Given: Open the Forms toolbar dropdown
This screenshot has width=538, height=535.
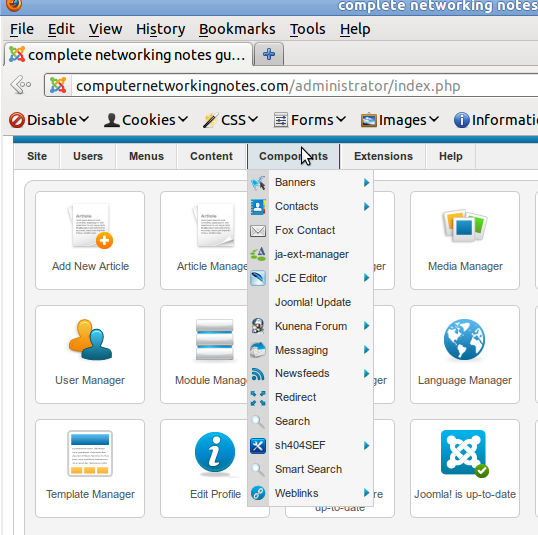Looking at the screenshot, I should 310,120.
